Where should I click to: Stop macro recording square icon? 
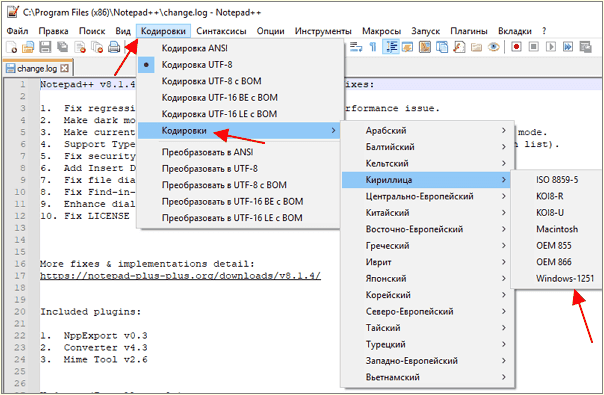click(534, 47)
